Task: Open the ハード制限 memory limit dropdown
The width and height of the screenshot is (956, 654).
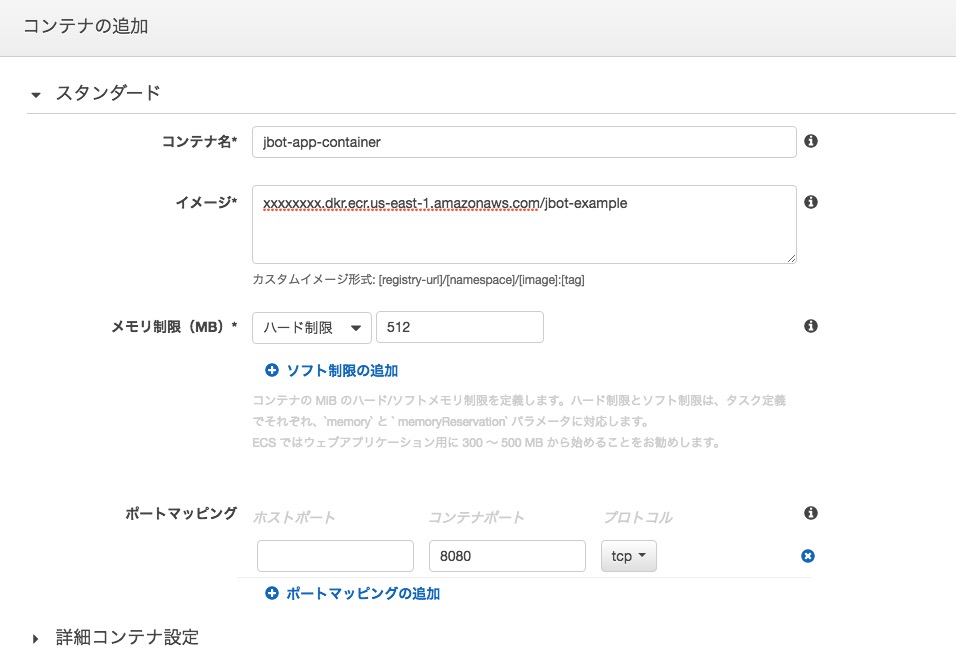Action: 312,326
